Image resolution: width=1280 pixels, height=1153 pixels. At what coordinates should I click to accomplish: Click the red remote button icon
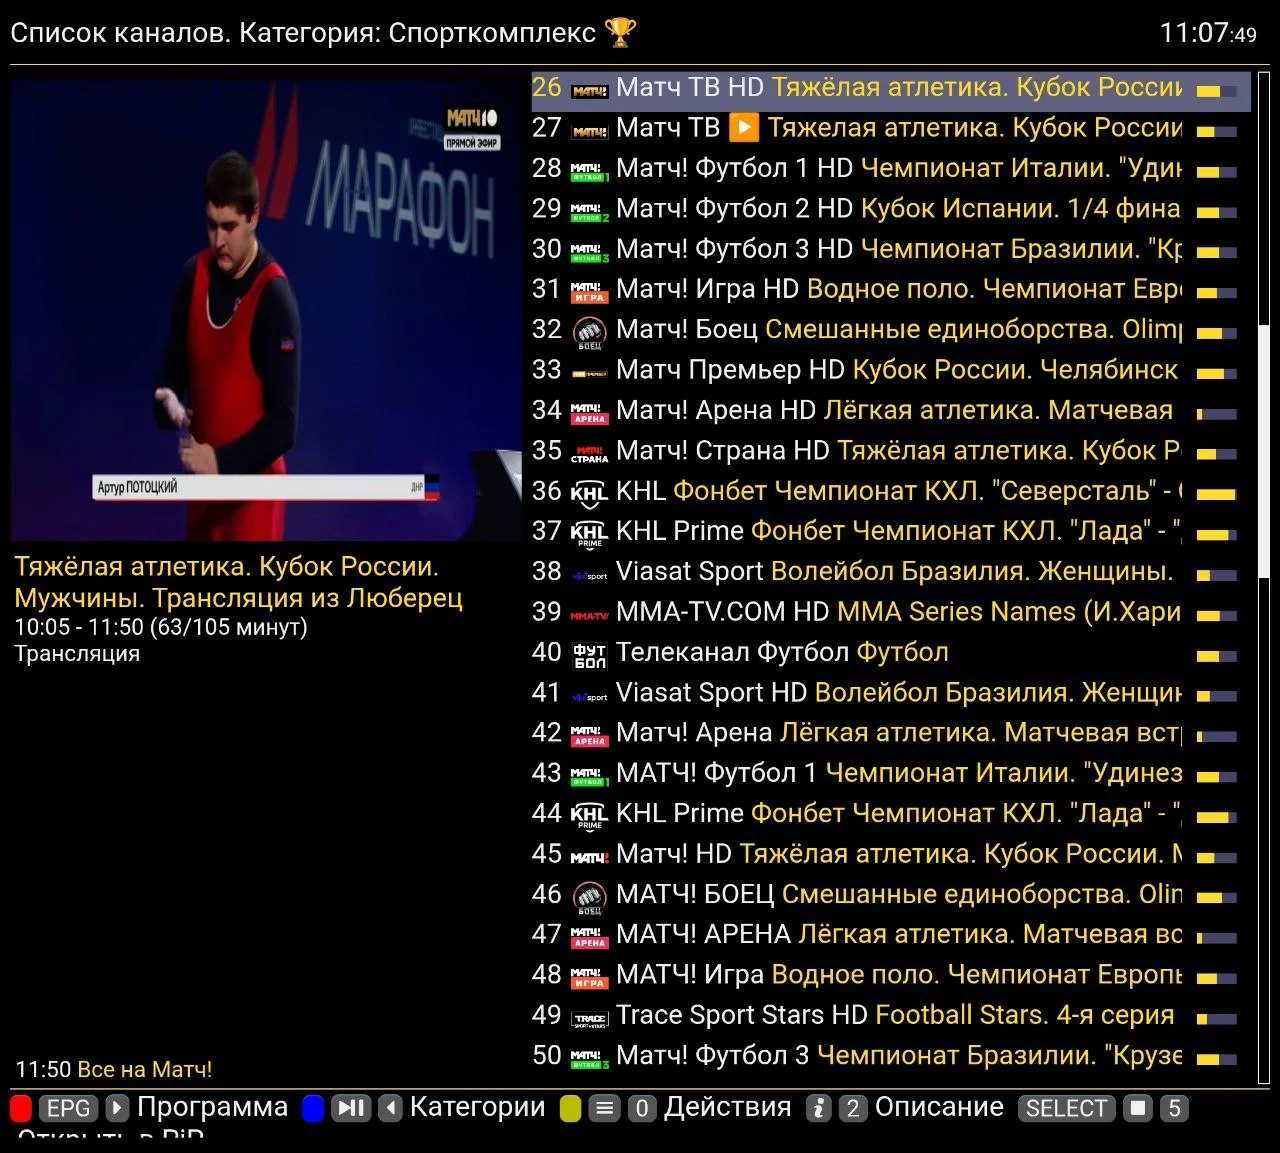[21, 1108]
